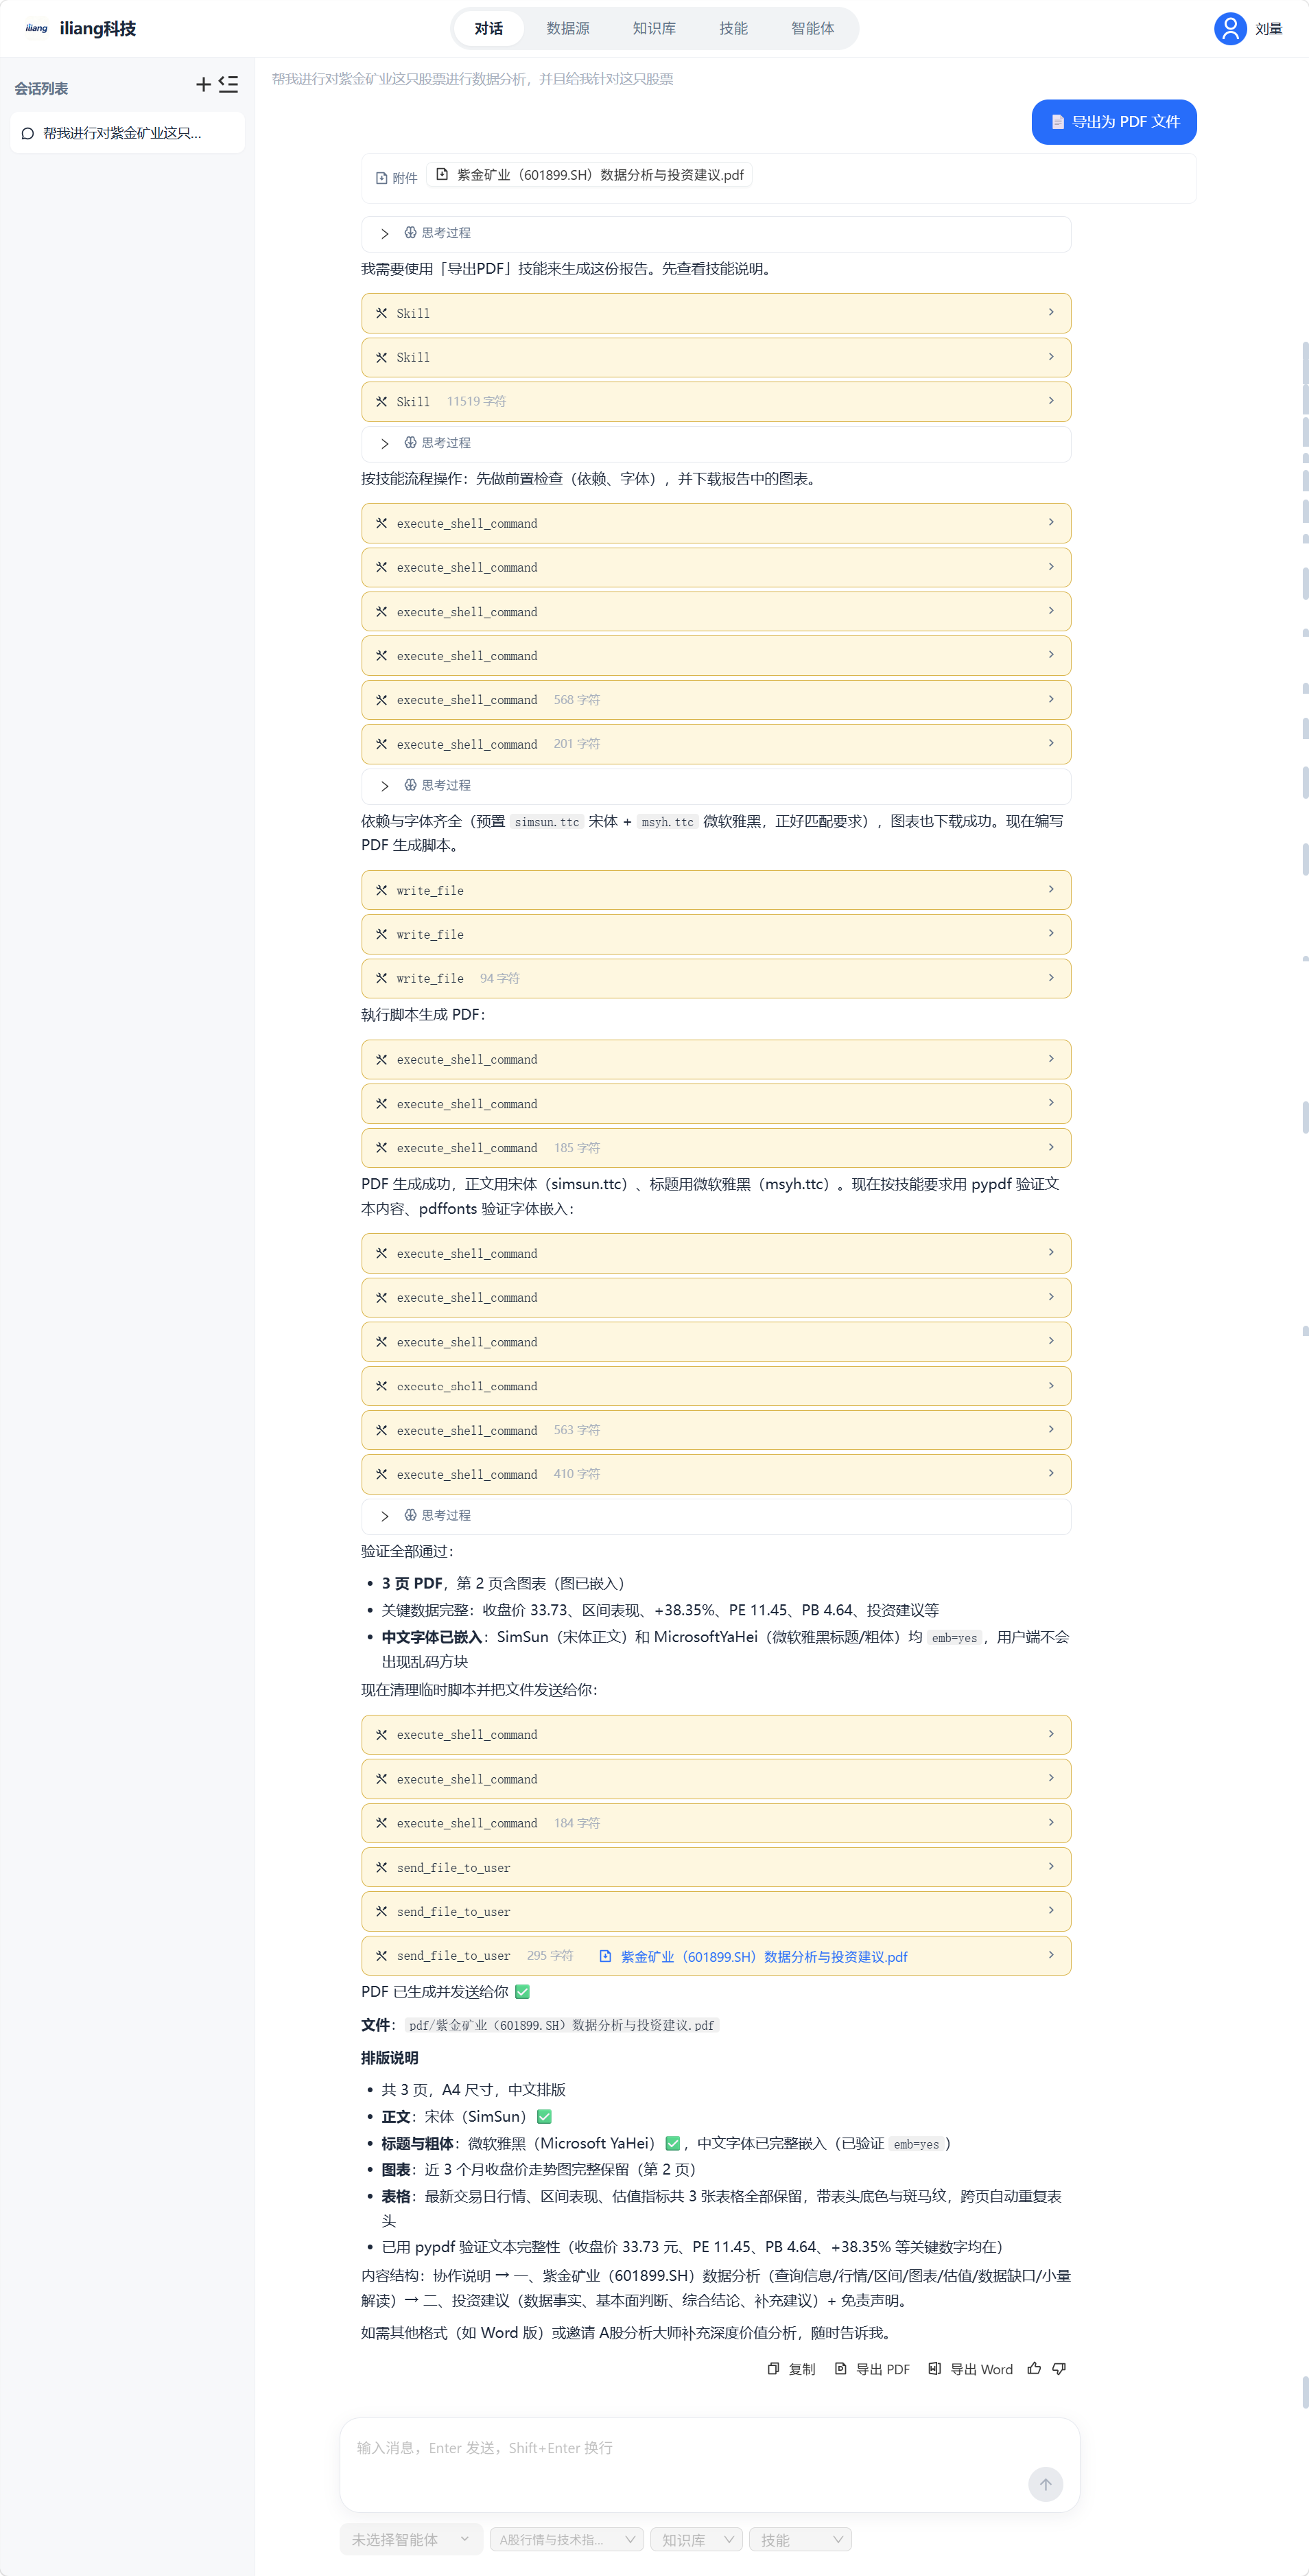Click export Word (导出 Word) under the message
Screen dimensions: 1309x2576
[x=970, y=2369]
